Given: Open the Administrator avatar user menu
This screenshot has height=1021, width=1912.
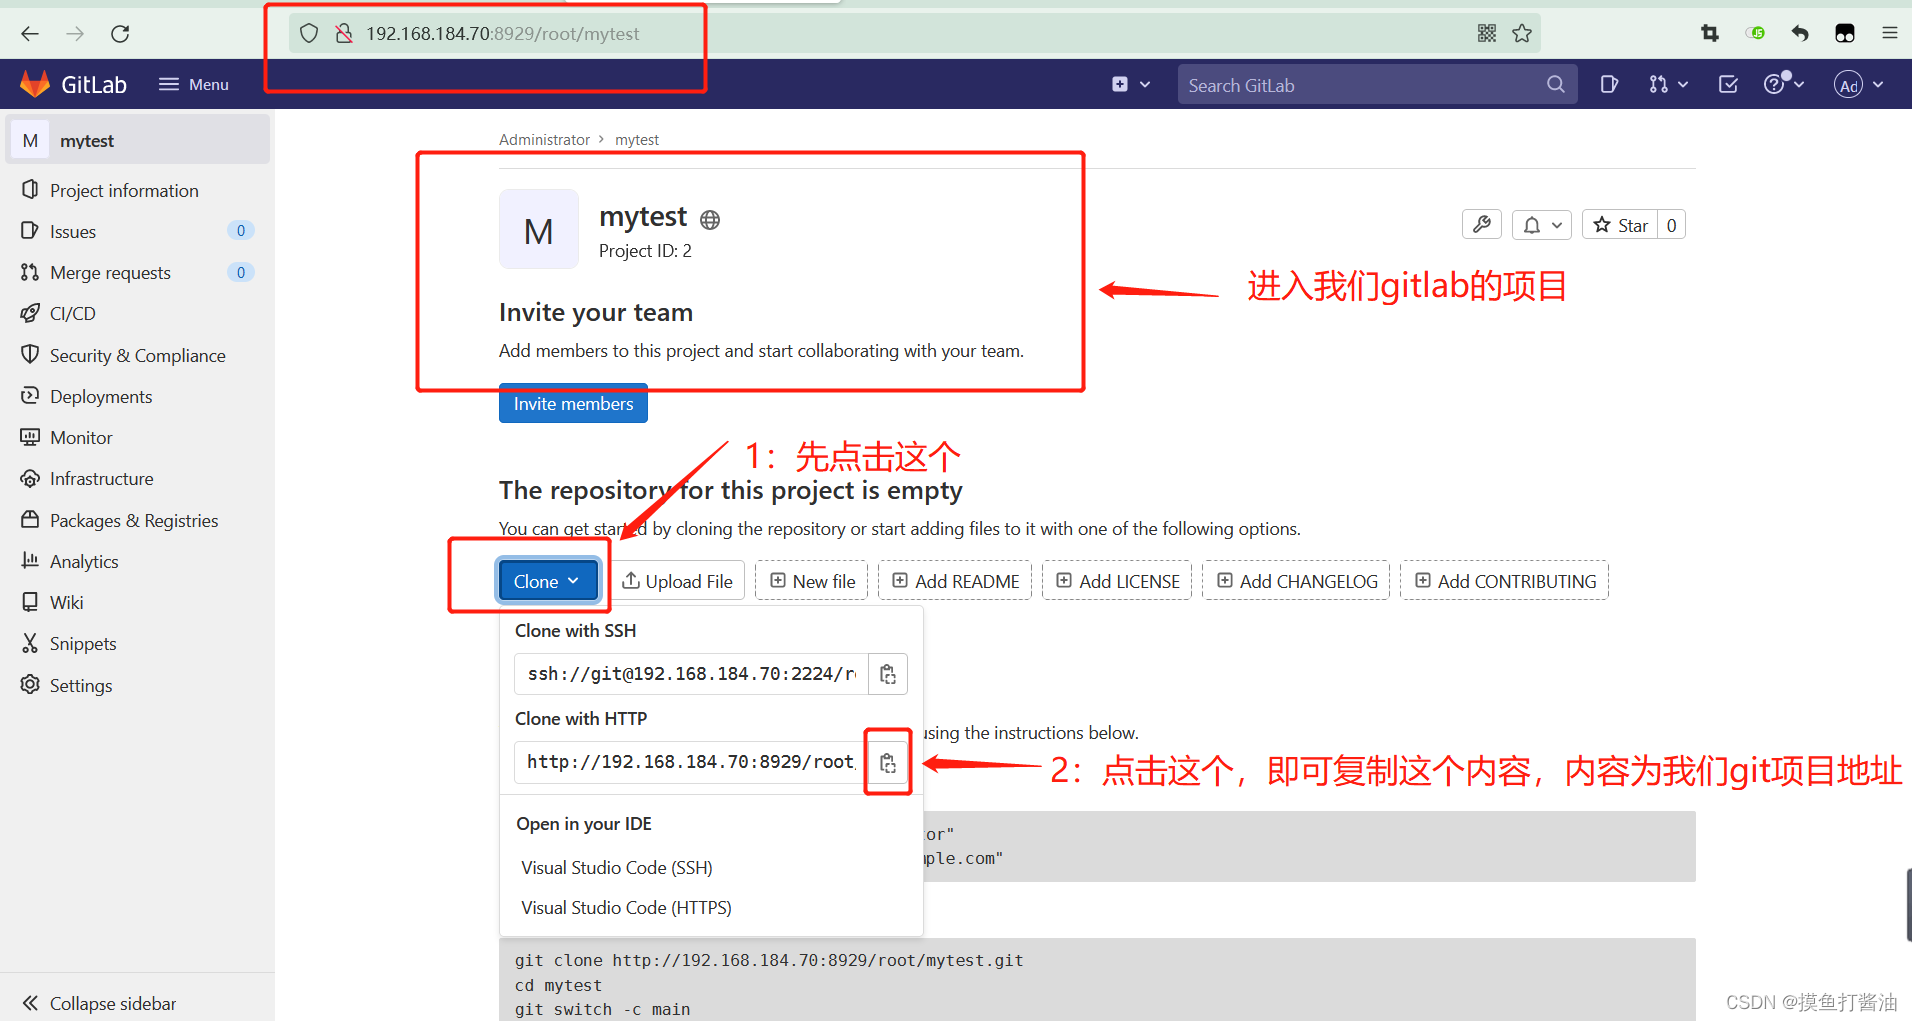Looking at the screenshot, I should (1859, 85).
